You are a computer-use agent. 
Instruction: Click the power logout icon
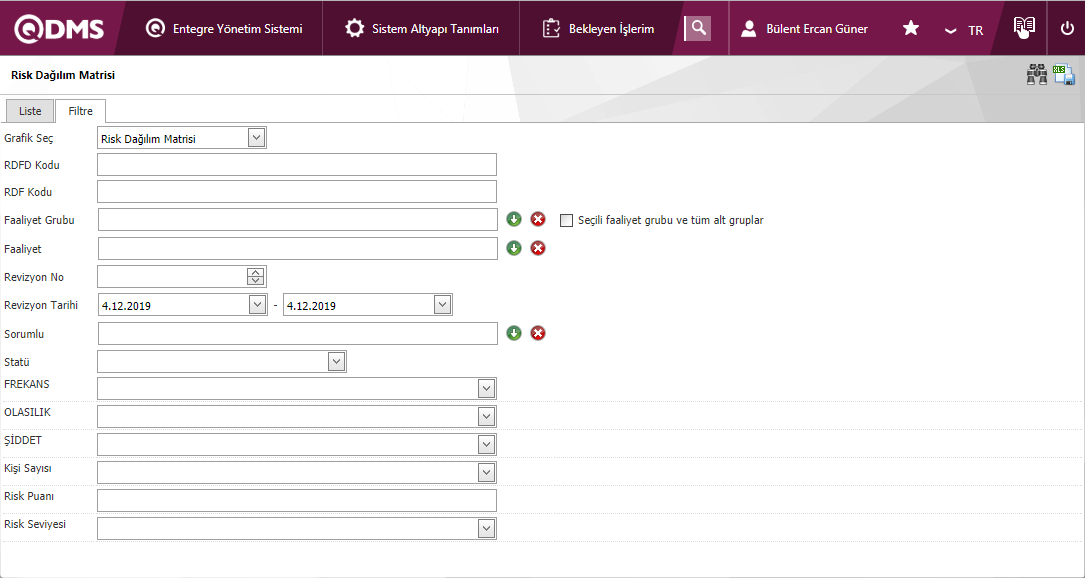tap(1067, 28)
